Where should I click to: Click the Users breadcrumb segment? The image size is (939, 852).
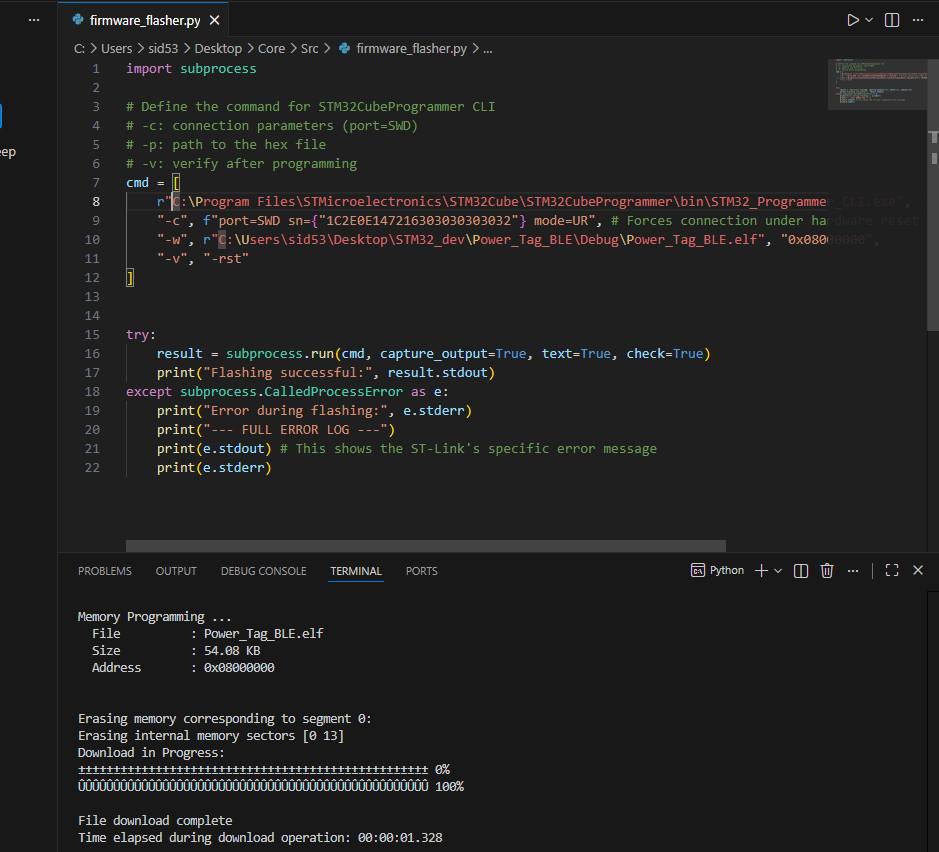click(116, 48)
